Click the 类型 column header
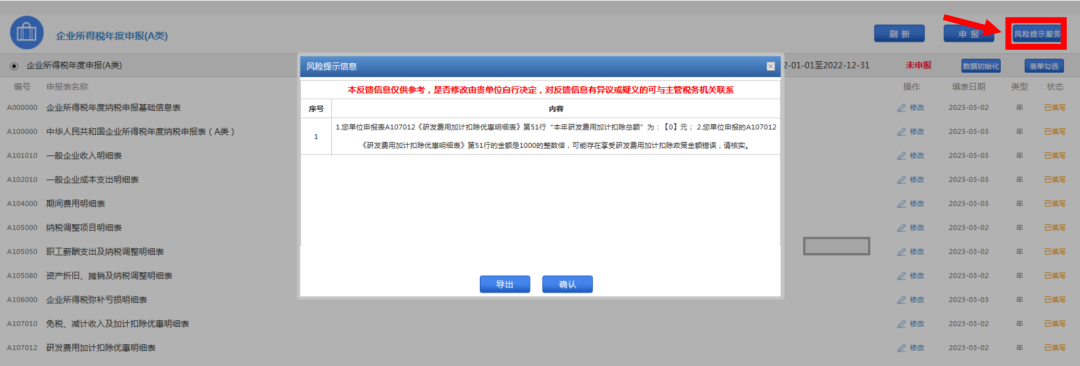This screenshot has width=1080, height=366. point(1019,87)
